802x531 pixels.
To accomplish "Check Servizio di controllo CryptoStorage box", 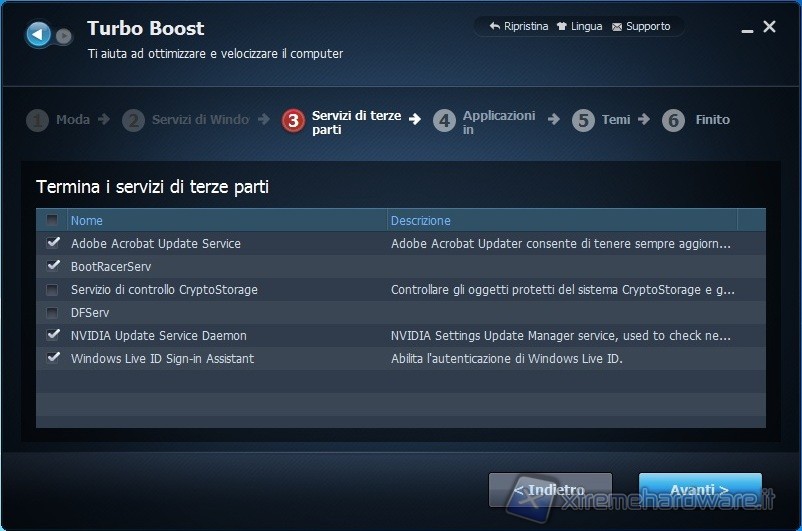I will click(53, 289).
